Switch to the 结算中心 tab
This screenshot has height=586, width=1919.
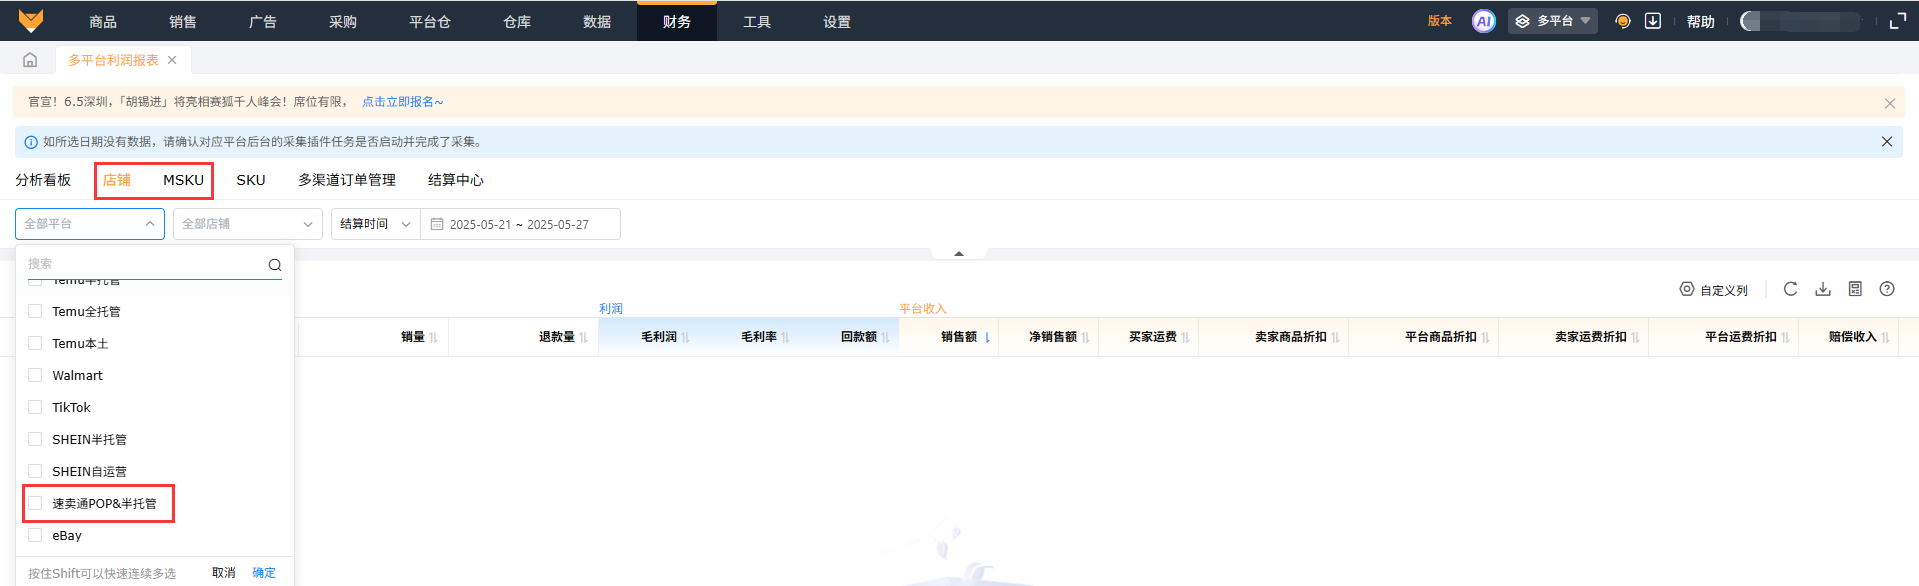[x=456, y=180]
